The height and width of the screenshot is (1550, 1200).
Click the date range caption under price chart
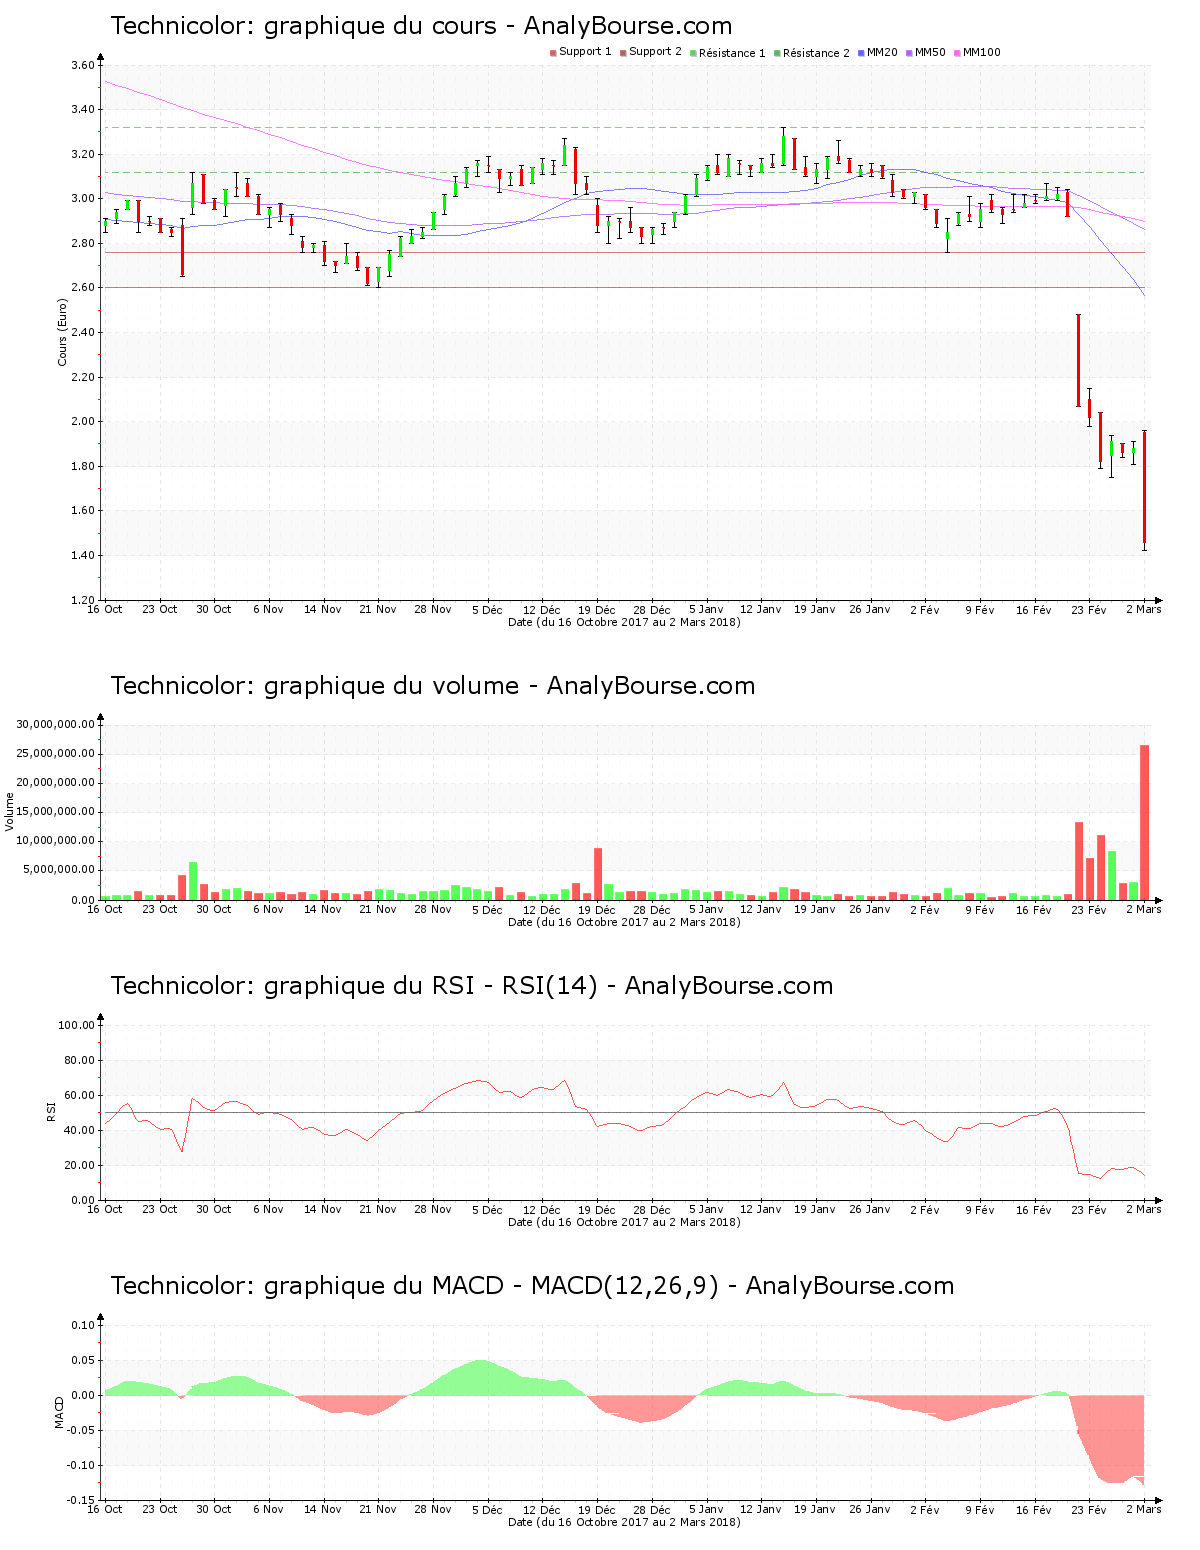(x=624, y=622)
